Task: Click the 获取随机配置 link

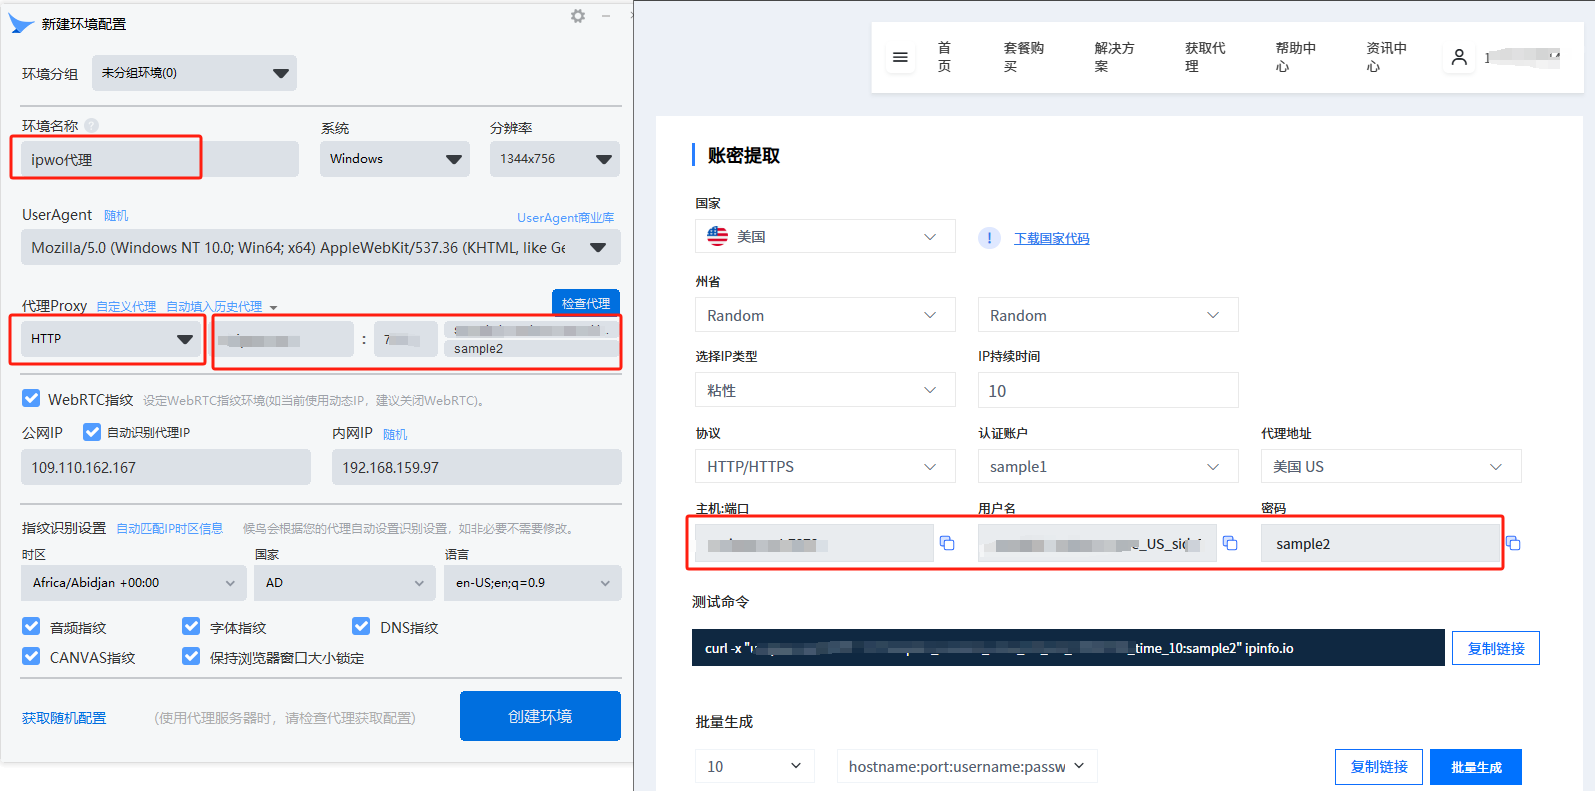Action: click(x=64, y=718)
